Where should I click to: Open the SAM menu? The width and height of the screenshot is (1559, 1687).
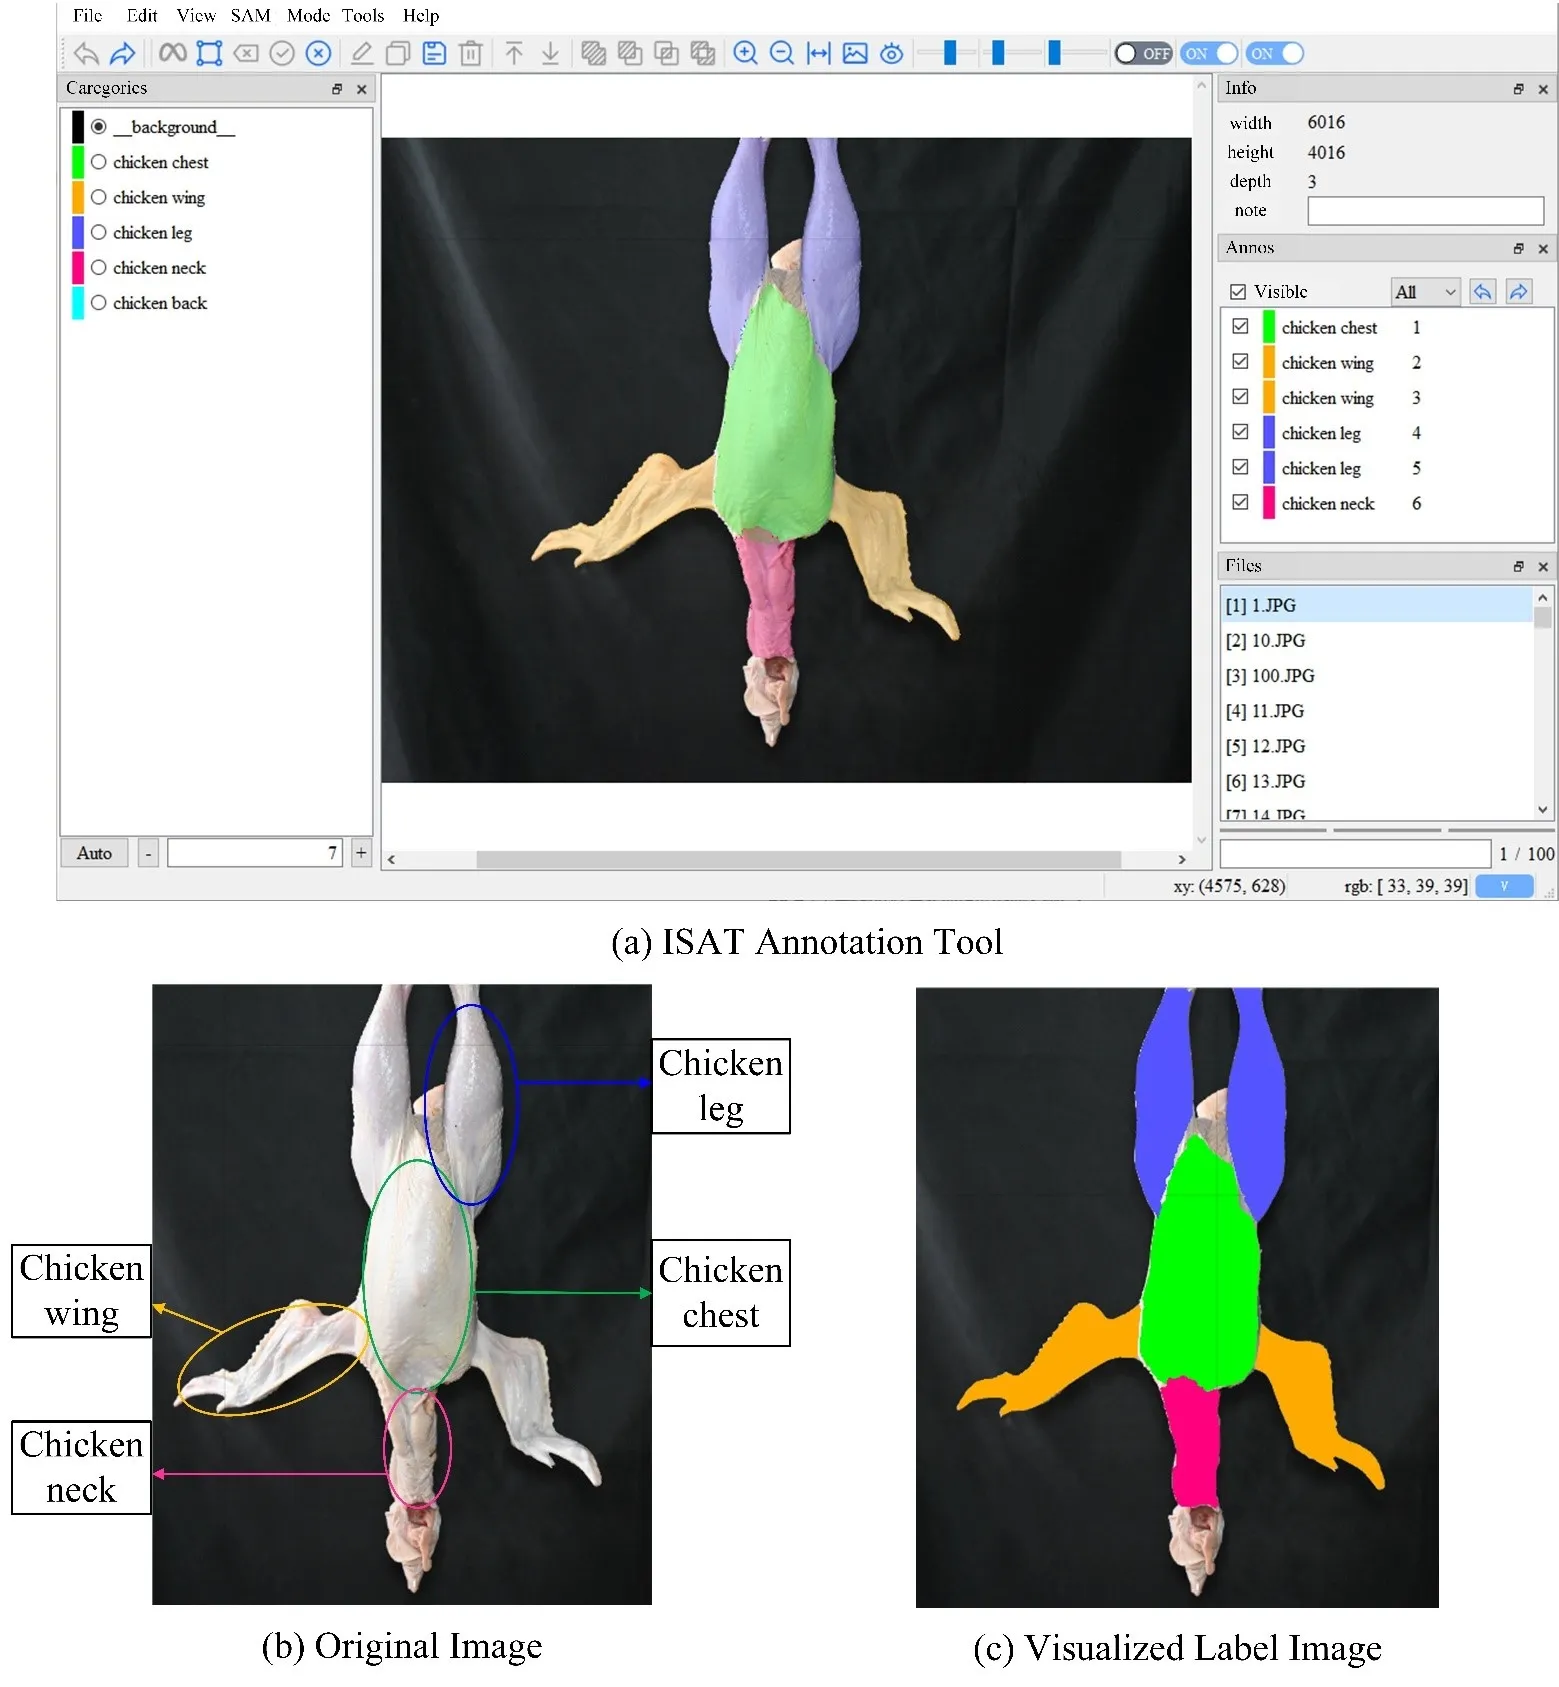[250, 15]
